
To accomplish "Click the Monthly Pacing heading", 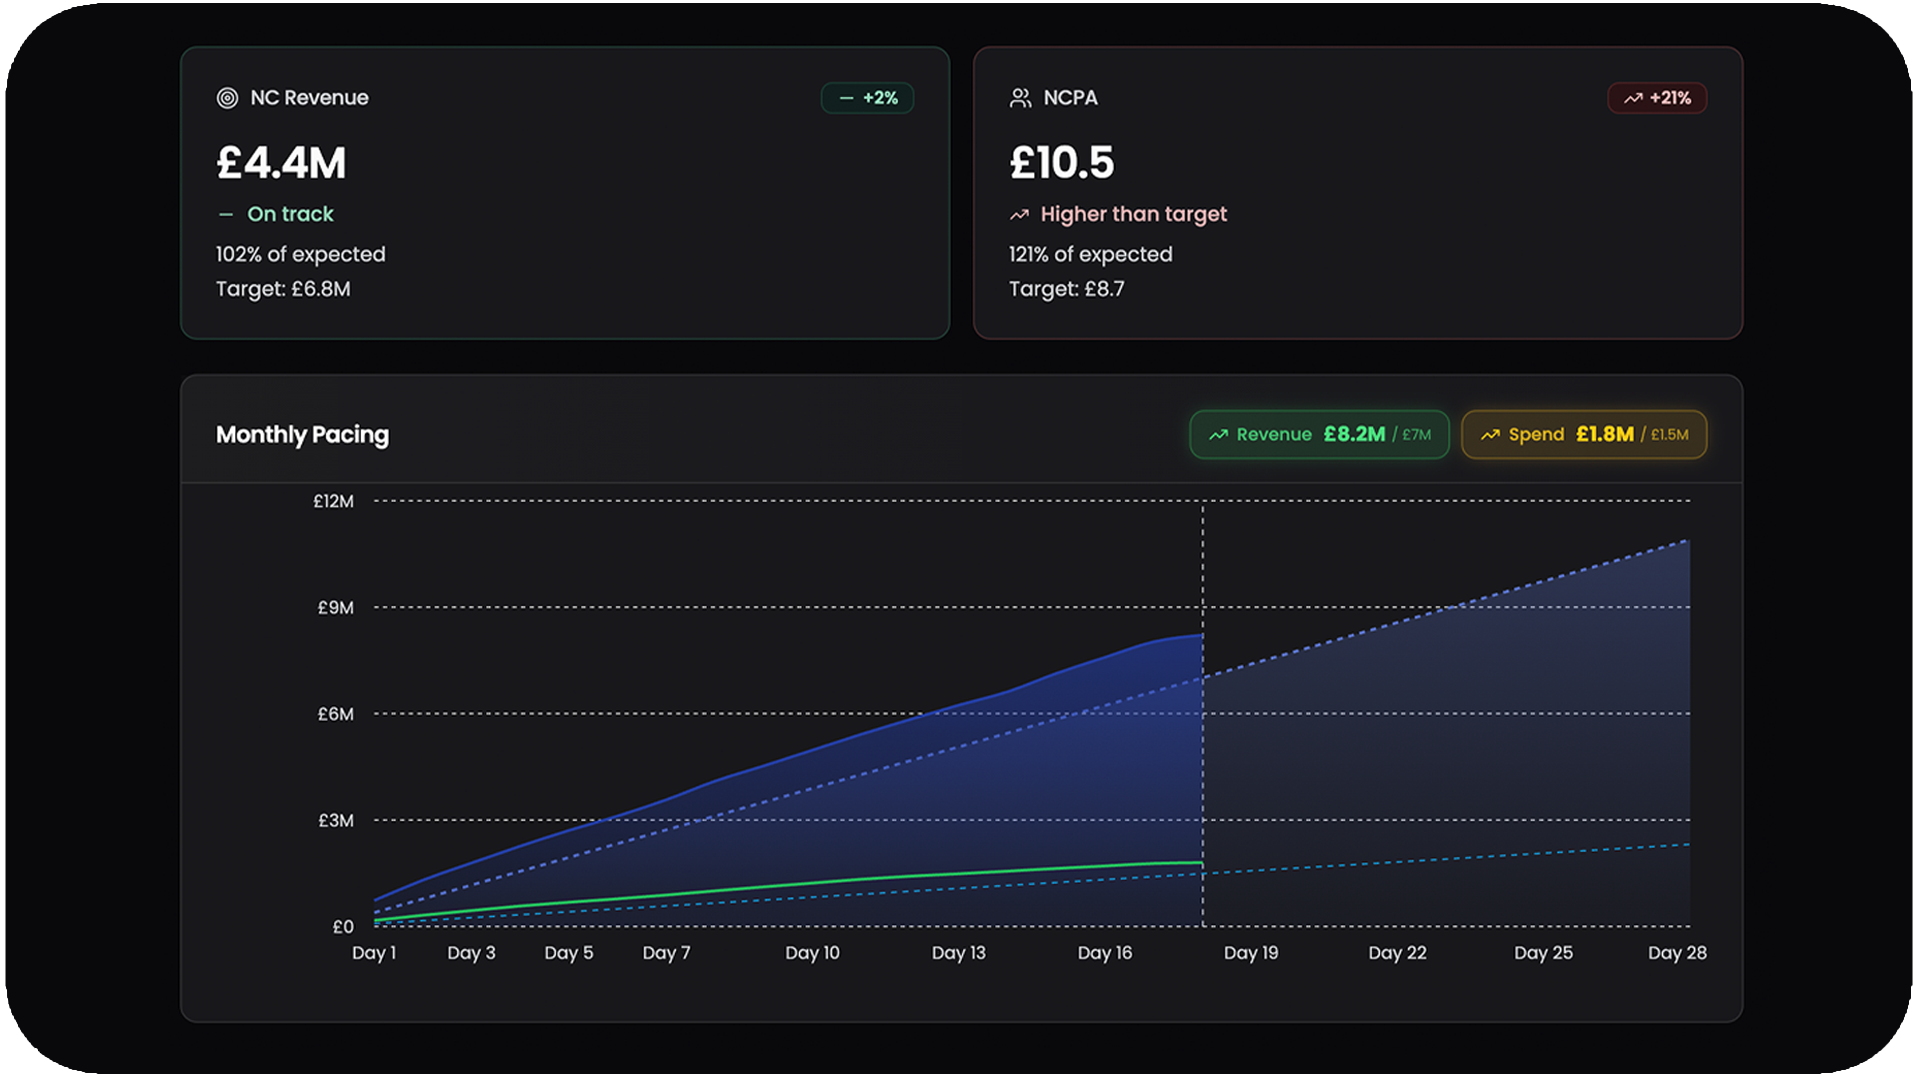I will pyautogui.click(x=302, y=435).
